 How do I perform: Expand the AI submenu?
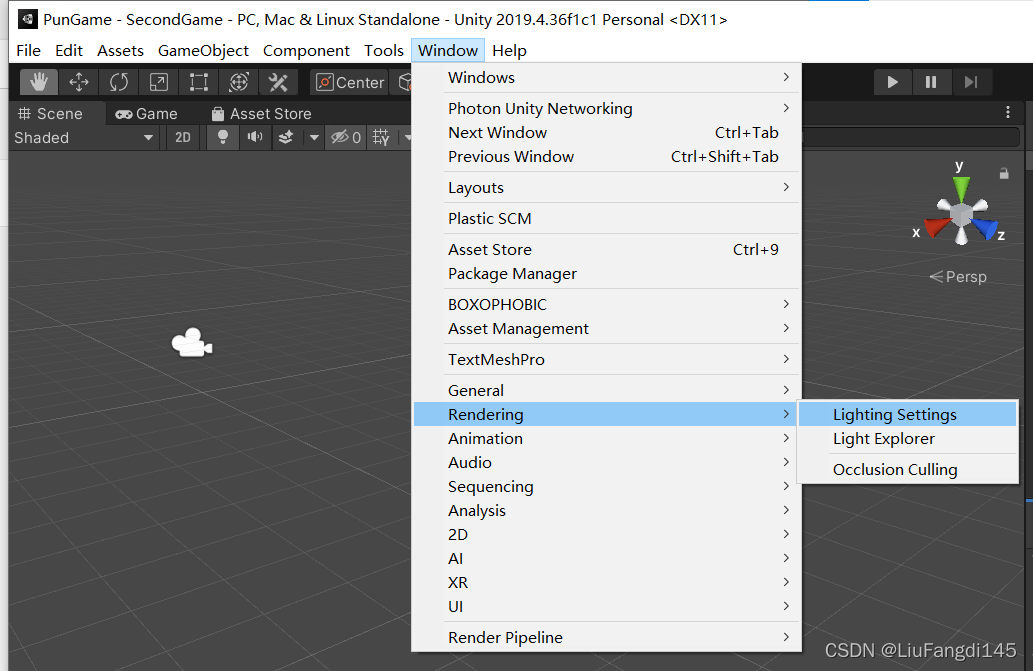pos(607,558)
